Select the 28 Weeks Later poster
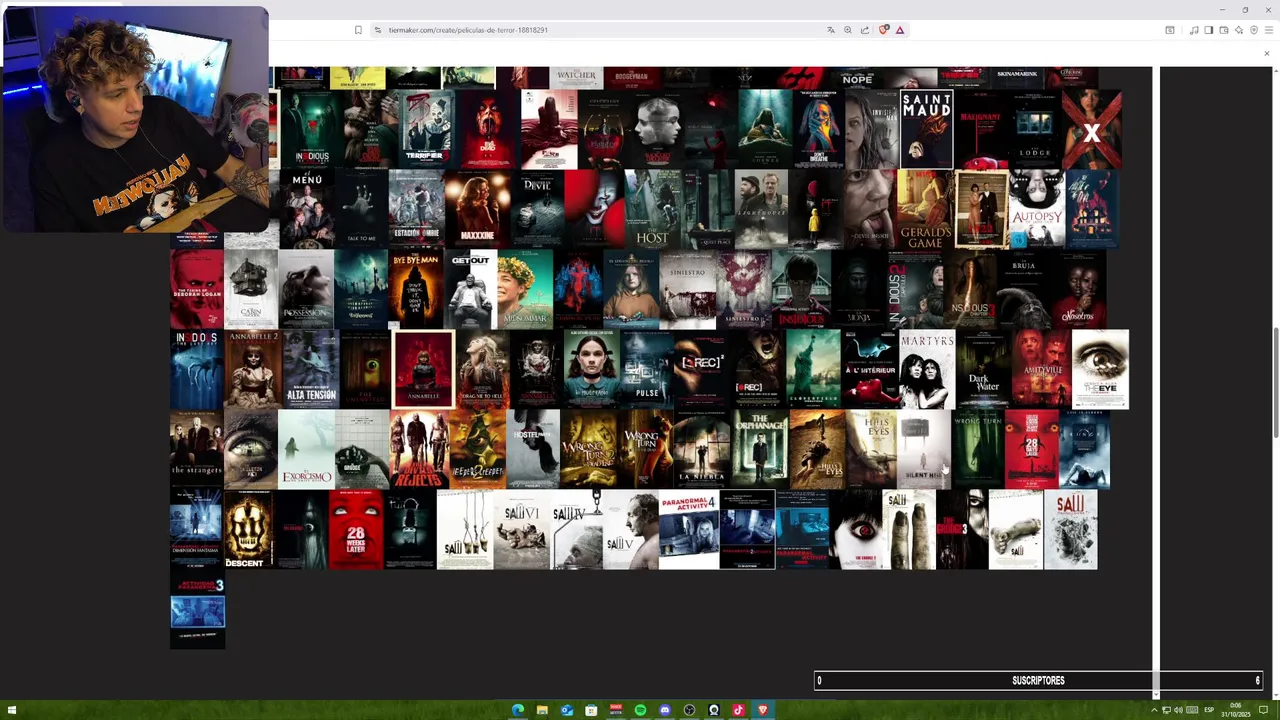 (x=356, y=529)
